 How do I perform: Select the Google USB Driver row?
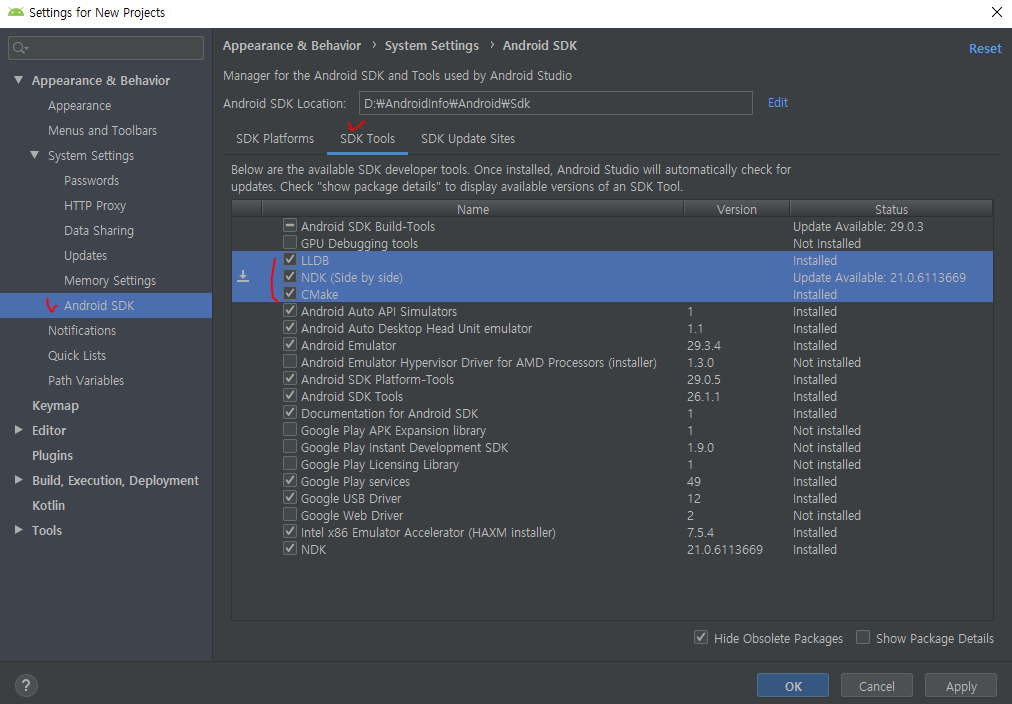(612, 498)
